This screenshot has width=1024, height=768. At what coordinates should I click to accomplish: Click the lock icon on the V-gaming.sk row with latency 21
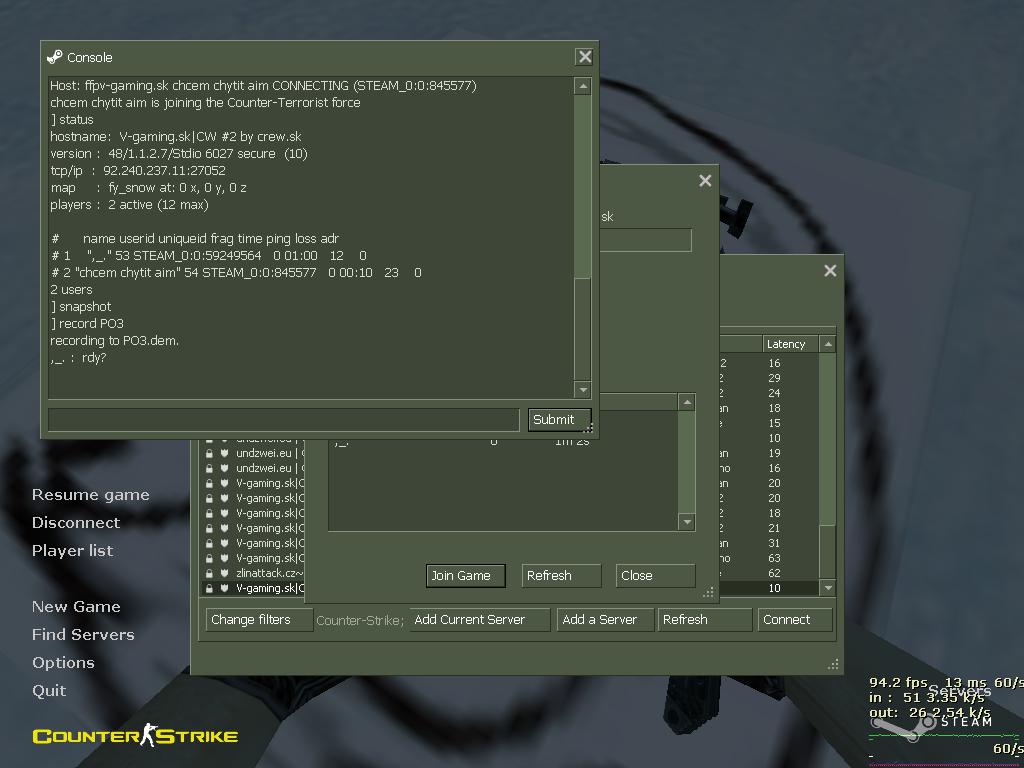pyautogui.click(x=209, y=528)
